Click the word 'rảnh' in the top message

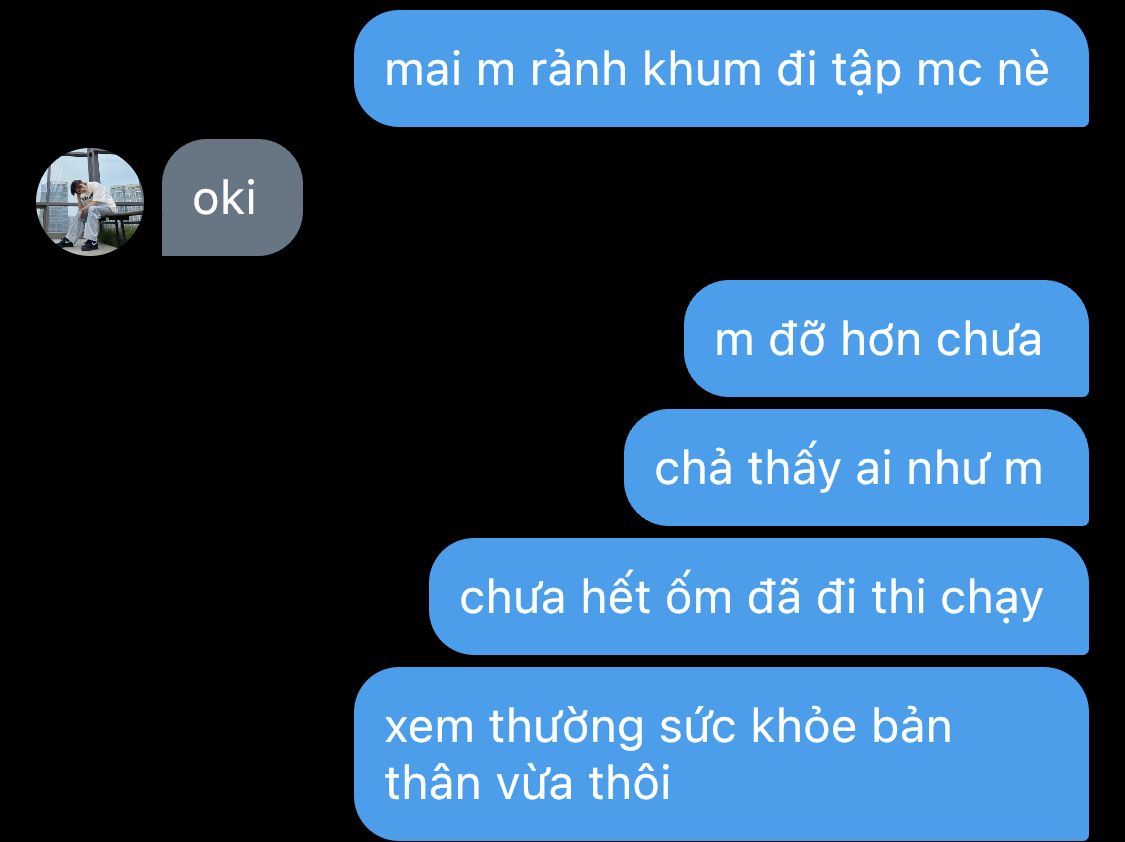(x=578, y=70)
